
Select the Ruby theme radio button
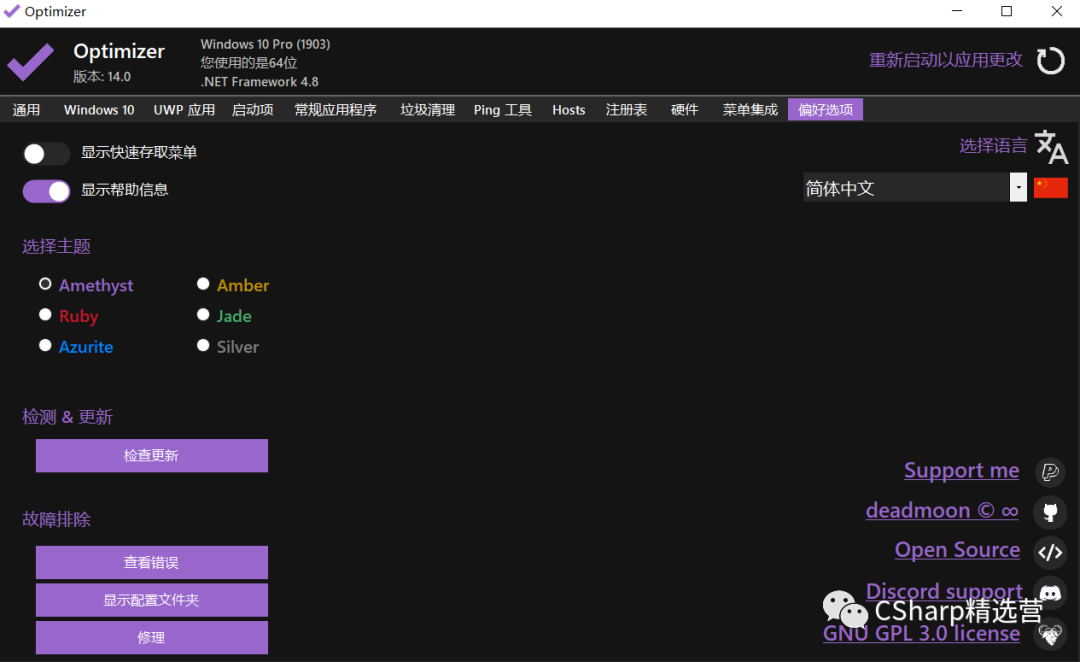[x=45, y=315]
